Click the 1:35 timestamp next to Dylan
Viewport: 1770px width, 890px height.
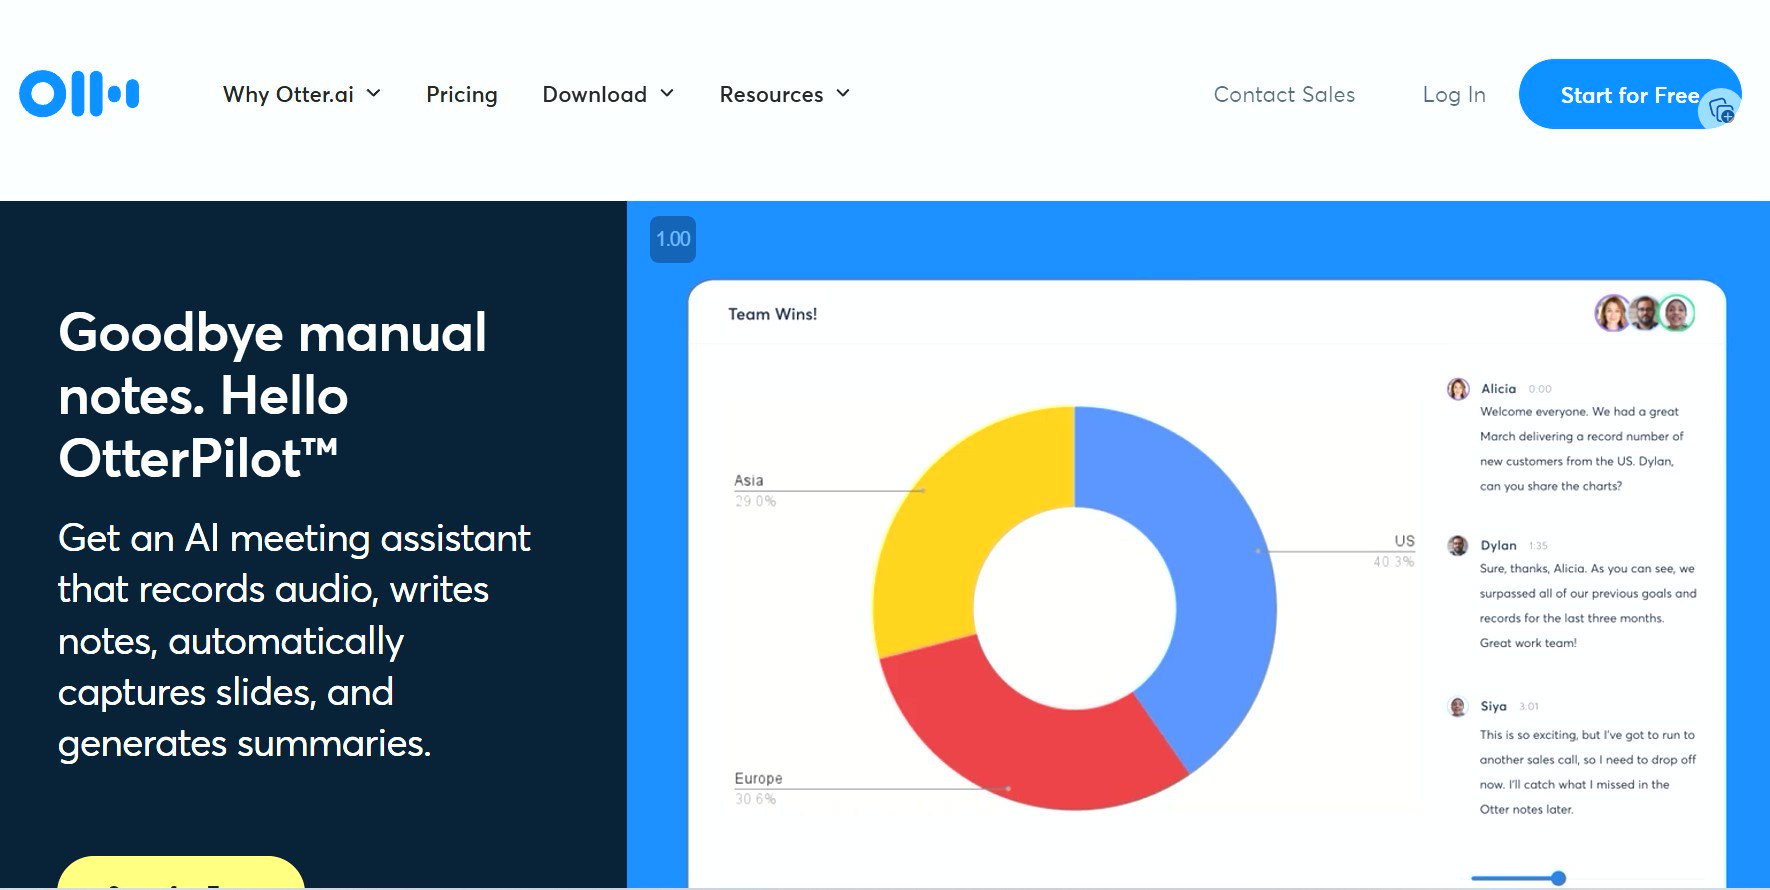(1538, 546)
